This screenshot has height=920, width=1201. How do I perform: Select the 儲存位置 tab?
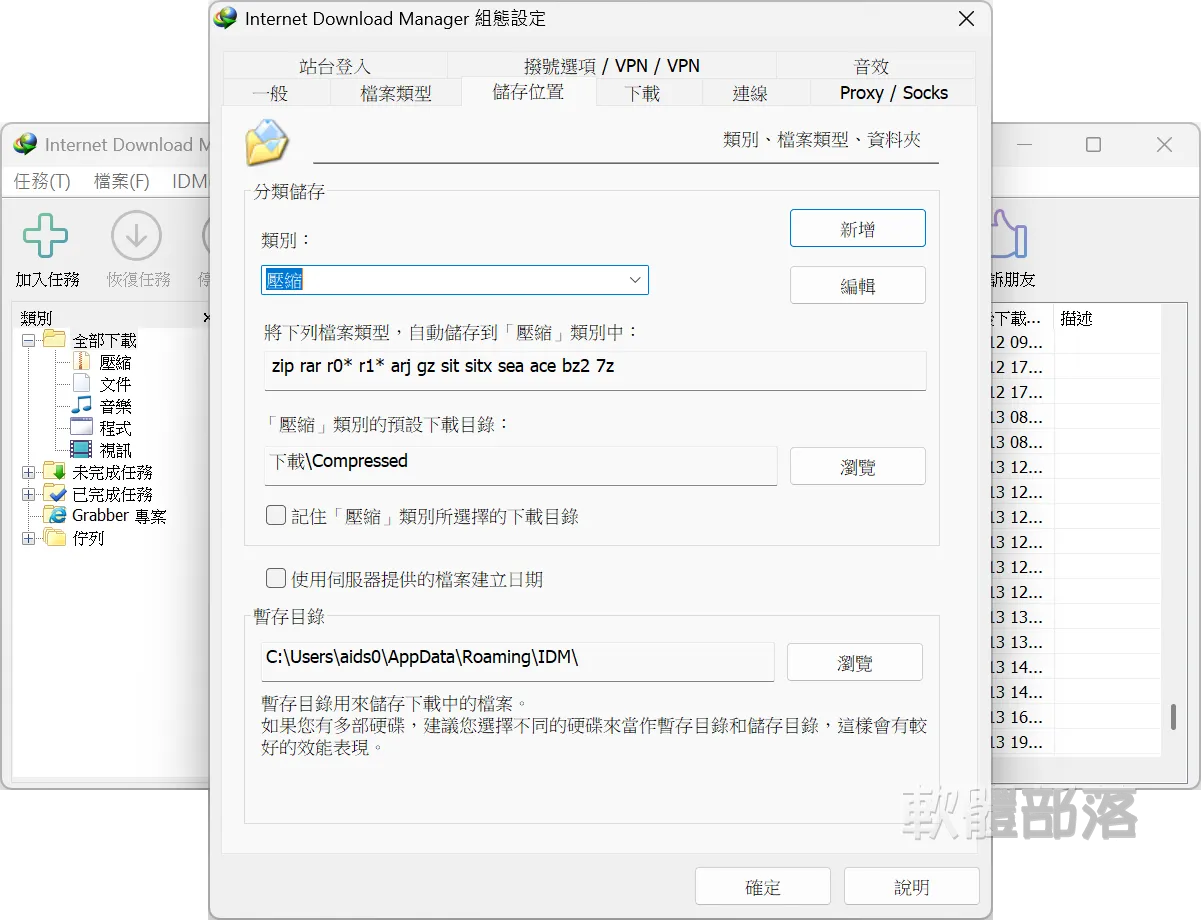528,91
